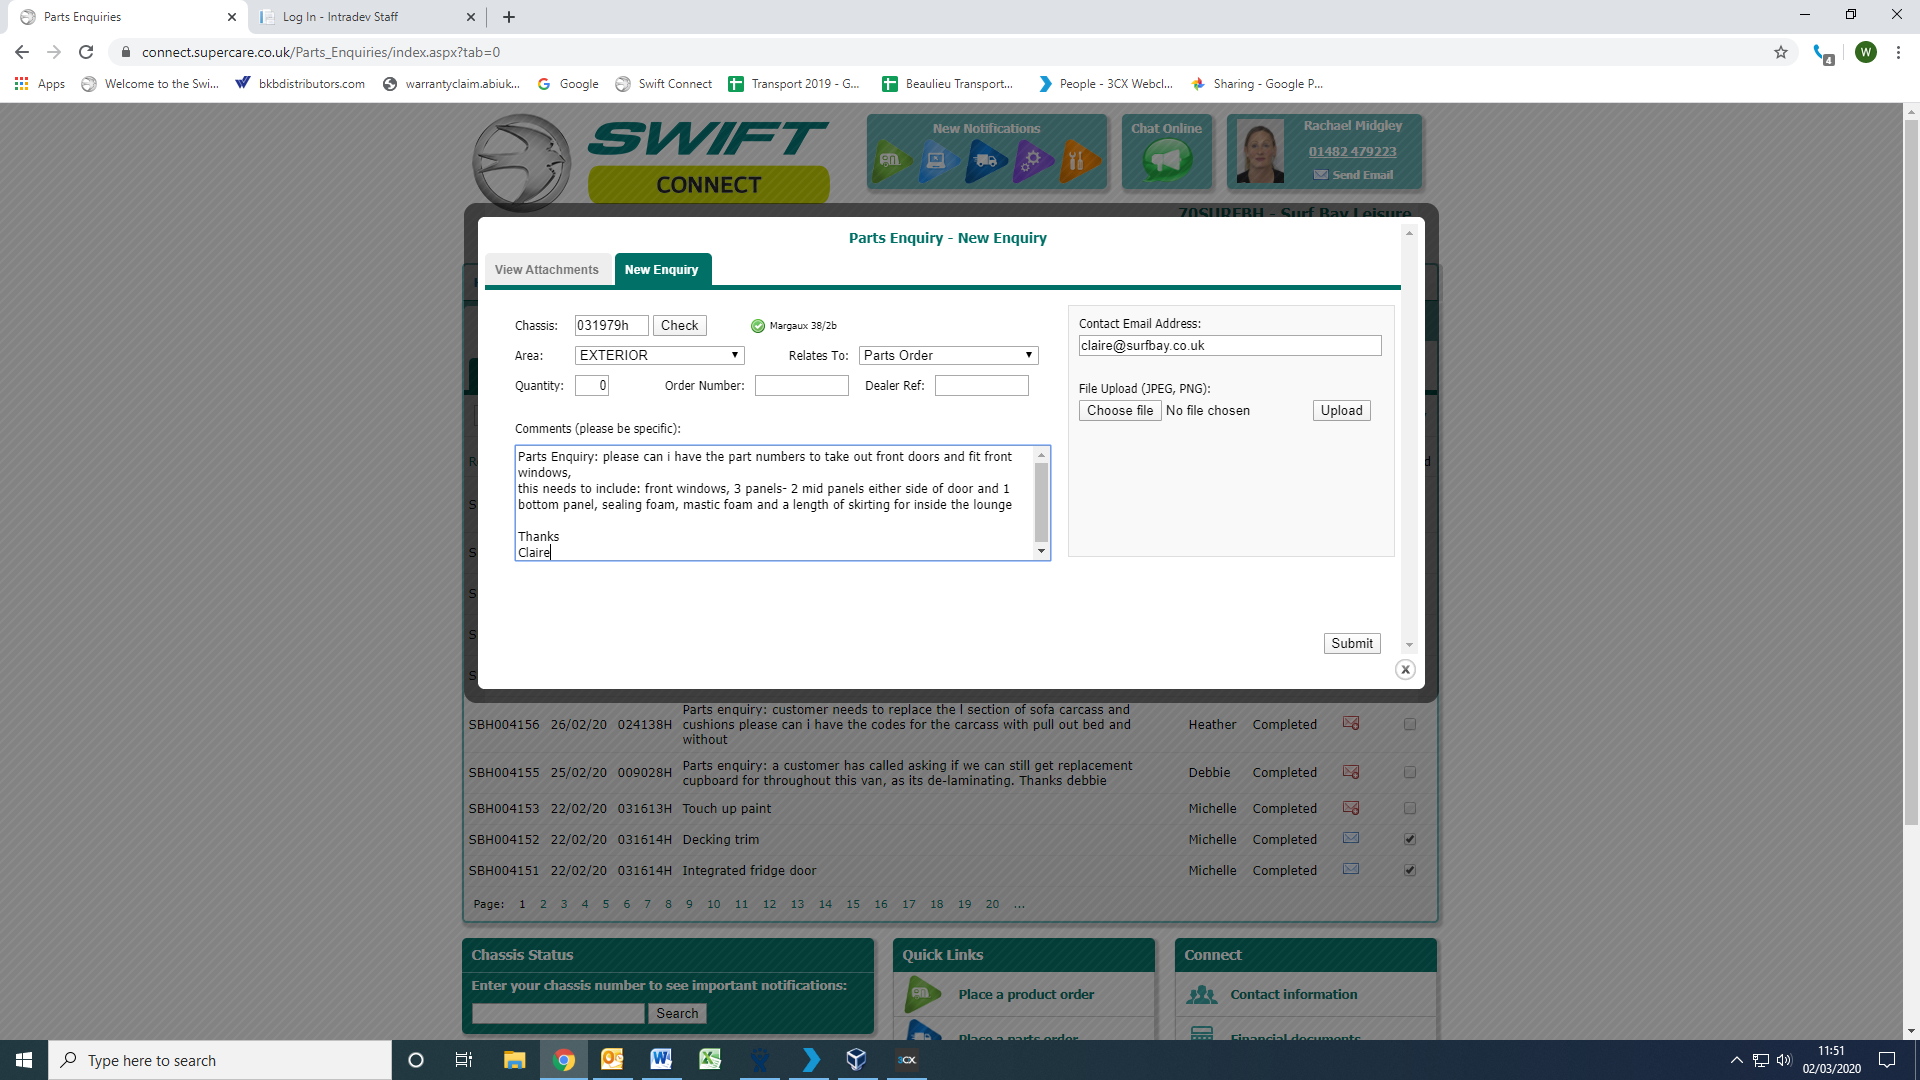Viewport: 1920px width, 1080px height.
Task: Open the Area dropdown
Action: (x=660, y=355)
